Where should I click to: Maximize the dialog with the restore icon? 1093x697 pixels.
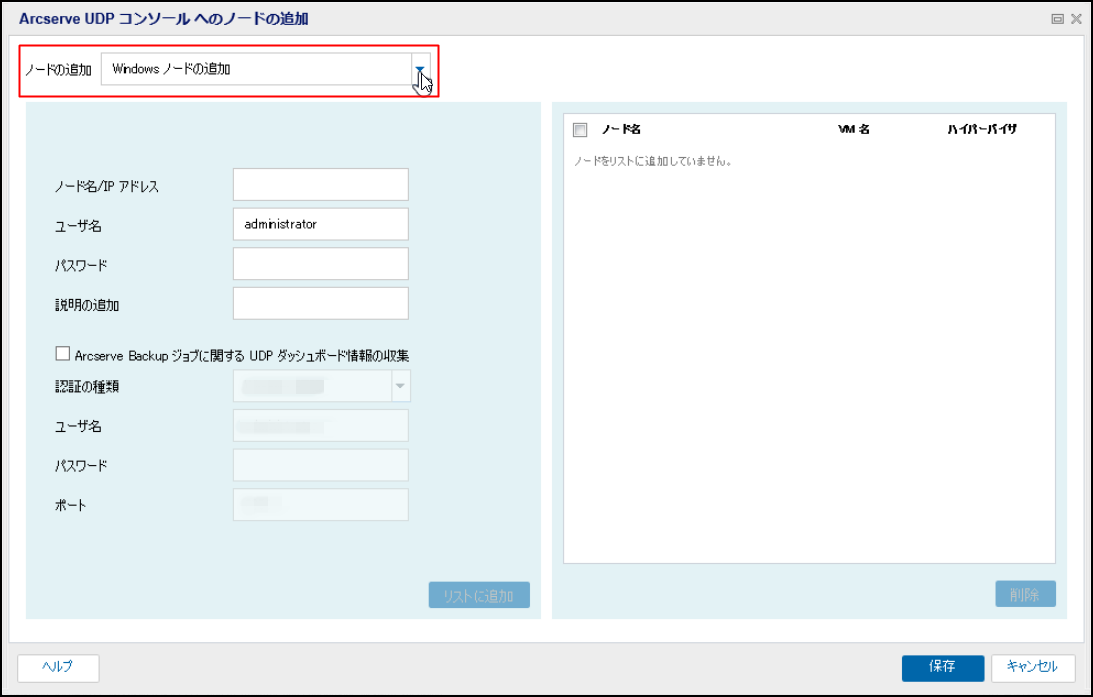point(1057,19)
